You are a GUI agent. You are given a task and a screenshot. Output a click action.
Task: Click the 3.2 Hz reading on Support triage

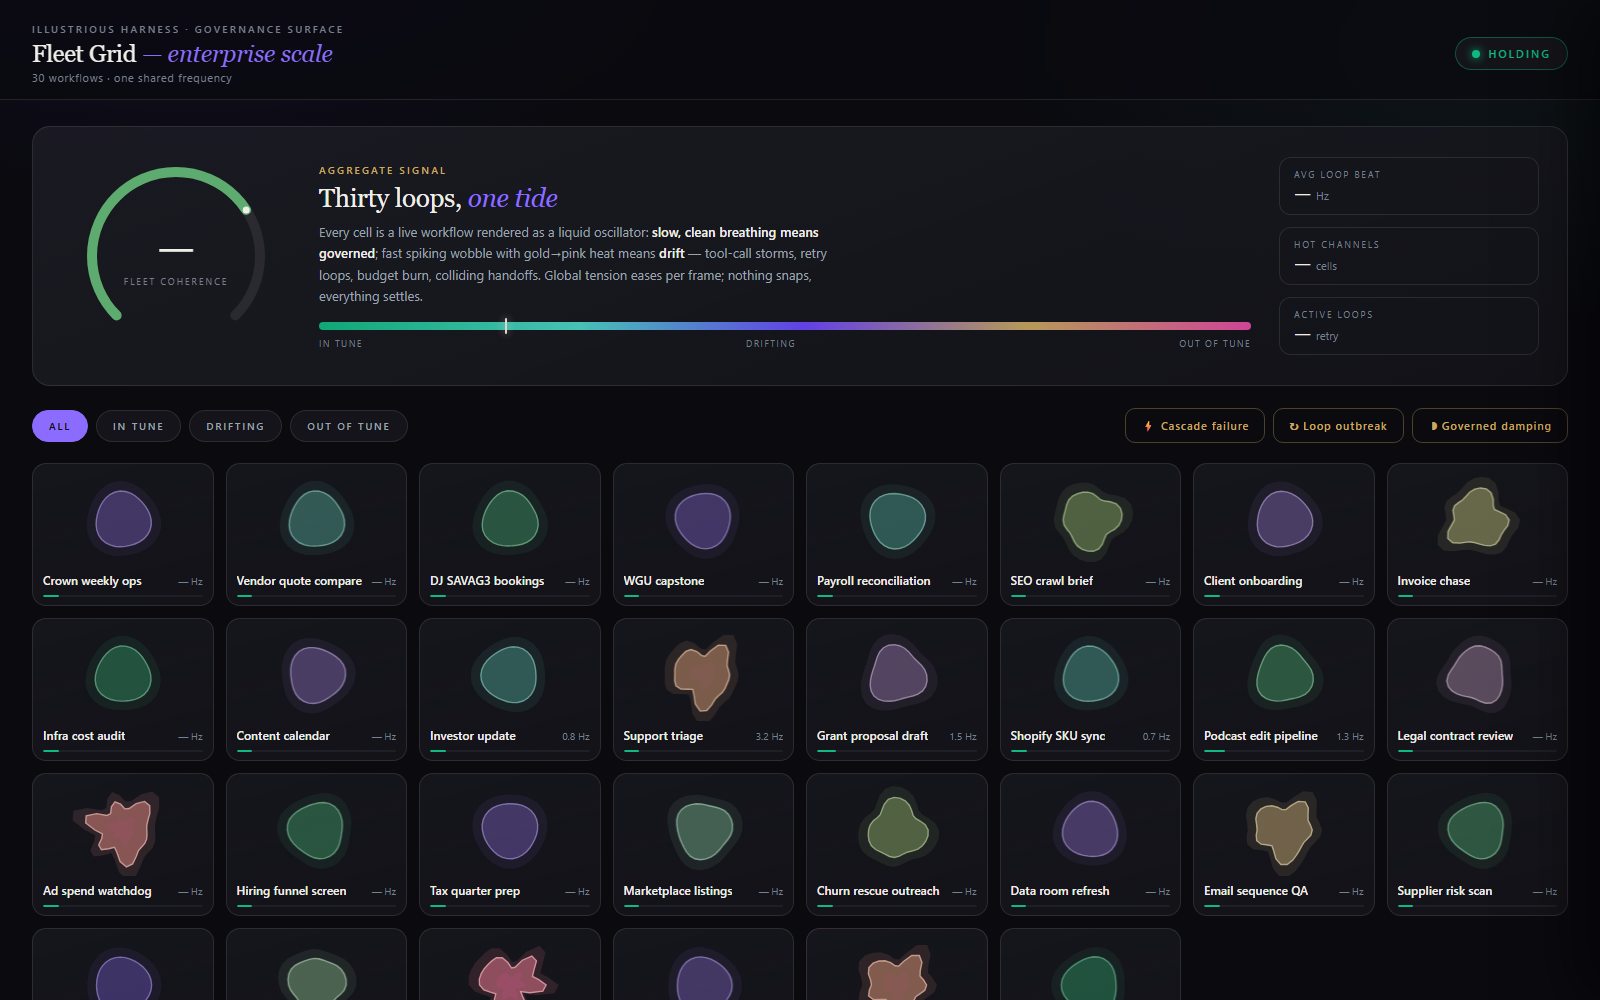pos(769,737)
